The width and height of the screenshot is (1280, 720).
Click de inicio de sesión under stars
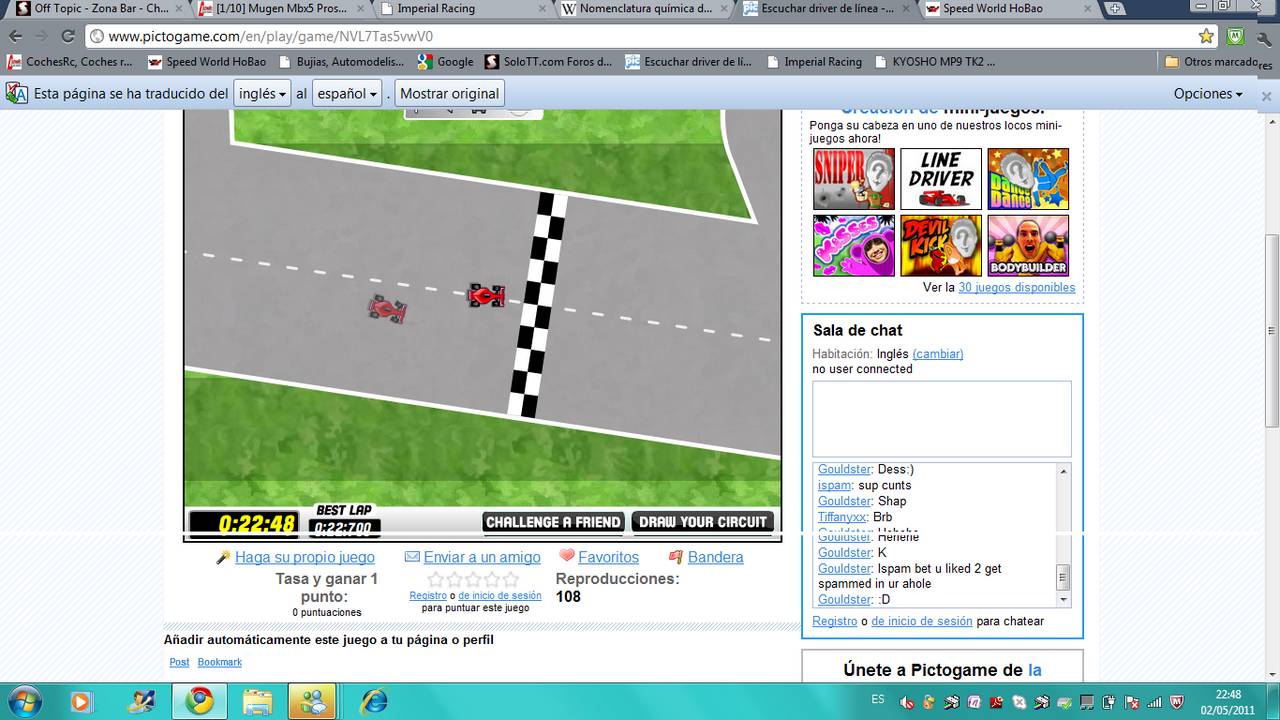(x=499, y=595)
